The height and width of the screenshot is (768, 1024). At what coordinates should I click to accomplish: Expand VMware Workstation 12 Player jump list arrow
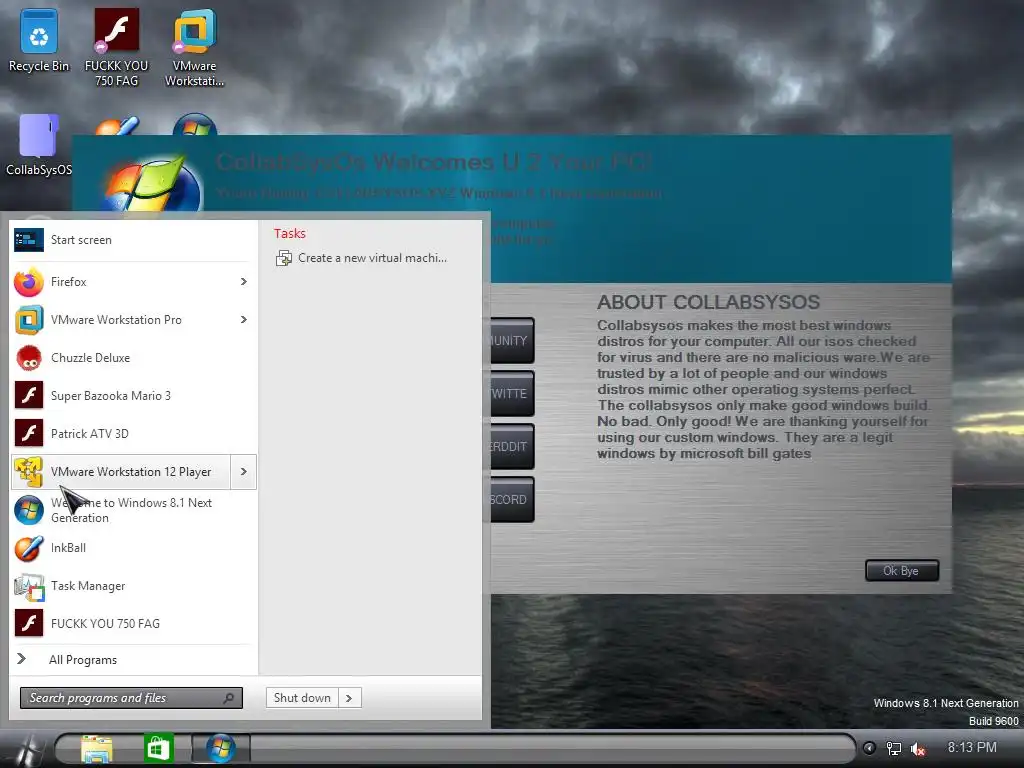pos(244,472)
